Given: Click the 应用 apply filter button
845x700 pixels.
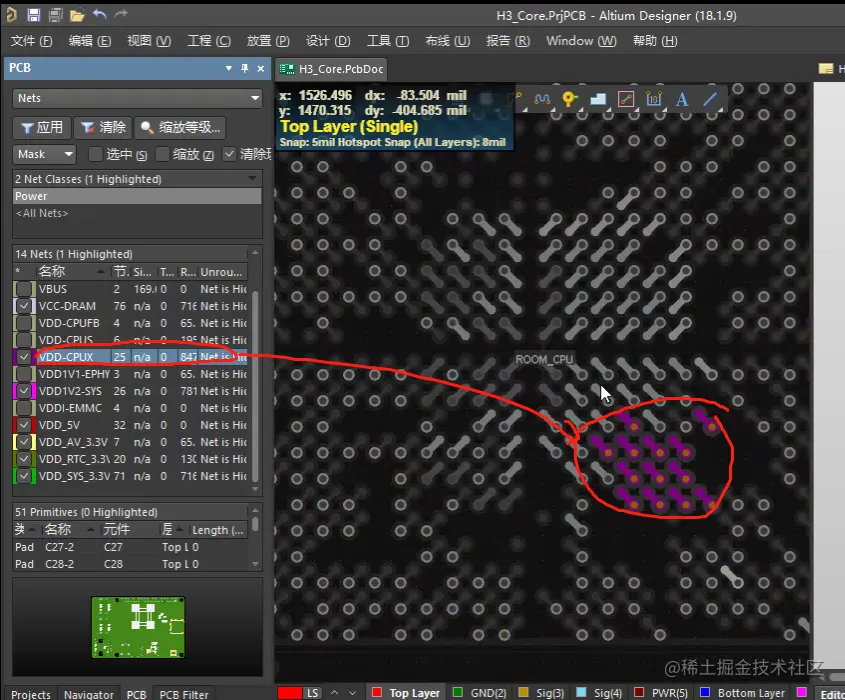Looking at the screenshot, I should [42, 127].
